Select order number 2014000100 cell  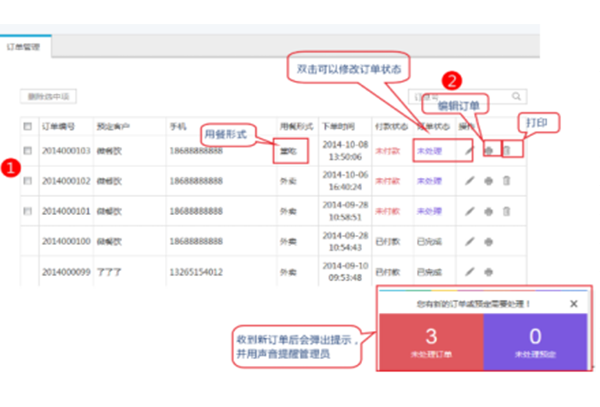tap(66, 241)
